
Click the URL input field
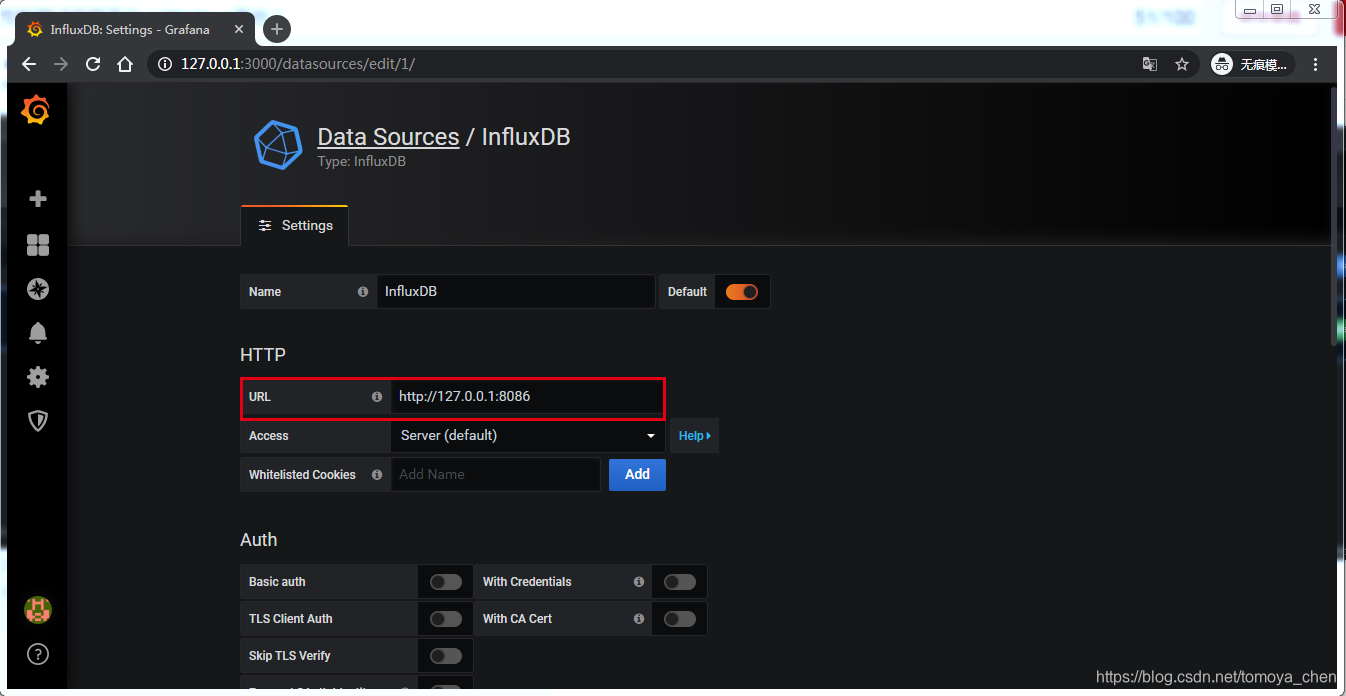tap(526, 397)
